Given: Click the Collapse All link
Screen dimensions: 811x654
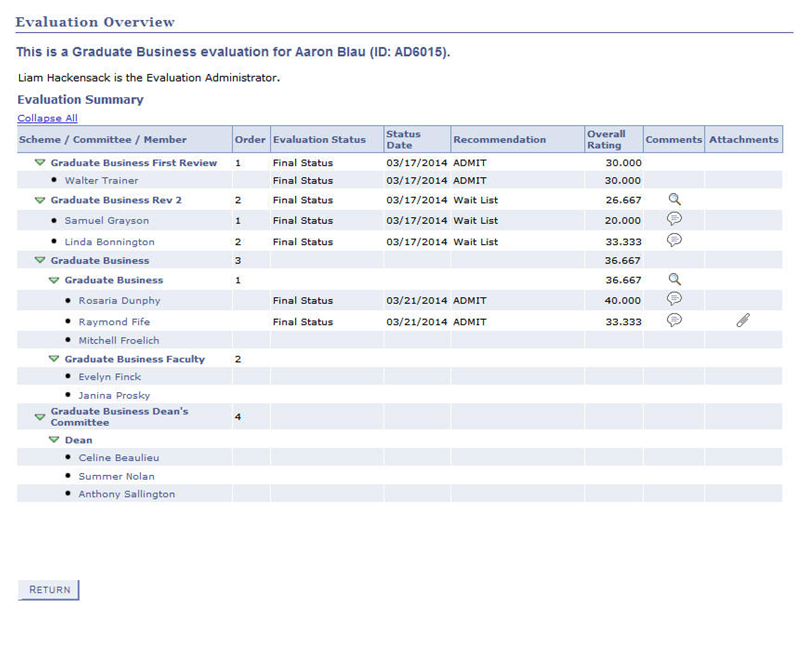Looking at the screenshot, I should coord(46,117).
